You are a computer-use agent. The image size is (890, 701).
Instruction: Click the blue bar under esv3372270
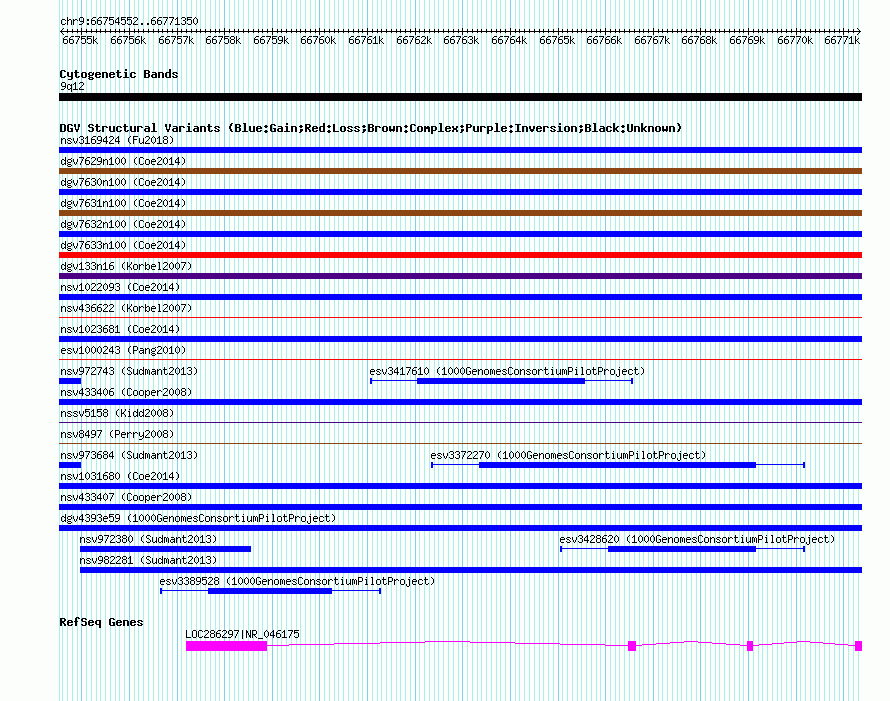tap(618, 465)
